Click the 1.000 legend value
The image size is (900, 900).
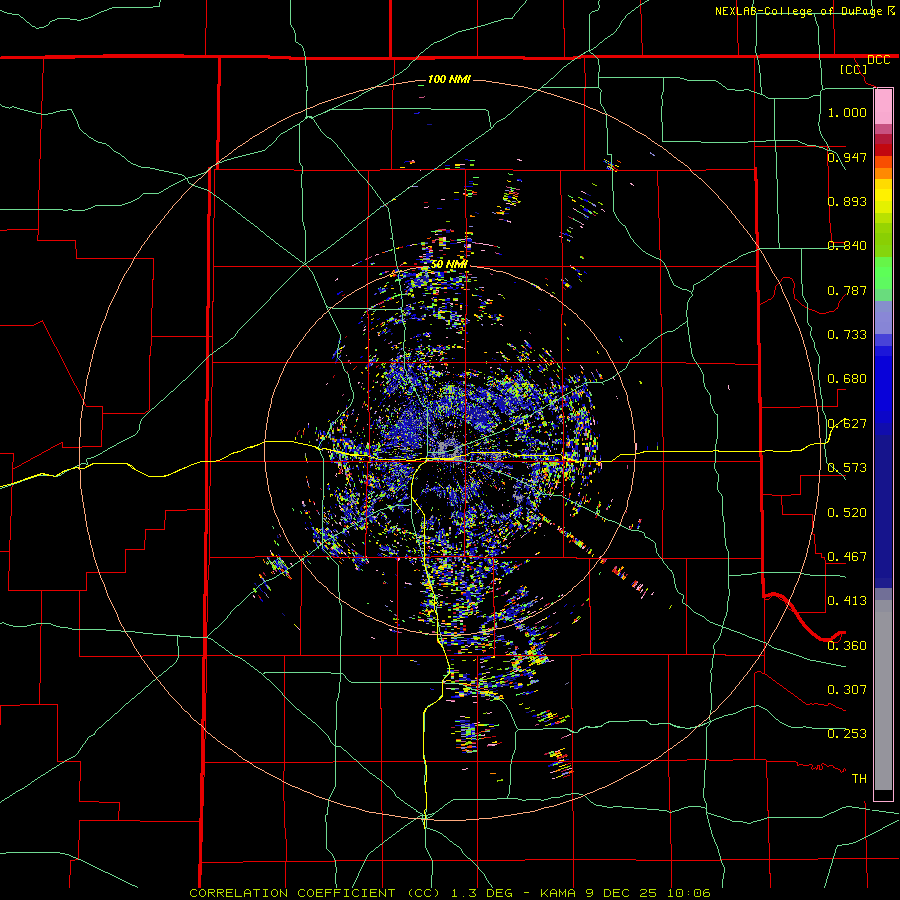click(847, 112)
